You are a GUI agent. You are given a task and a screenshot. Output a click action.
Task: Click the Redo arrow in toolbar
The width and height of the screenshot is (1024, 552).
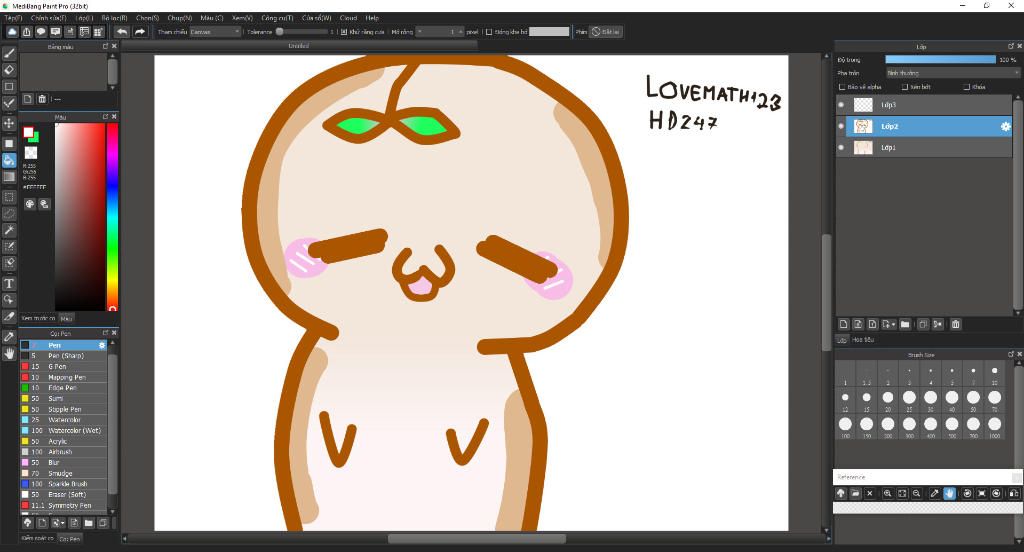pyautogui.click(x=140, y=31)
